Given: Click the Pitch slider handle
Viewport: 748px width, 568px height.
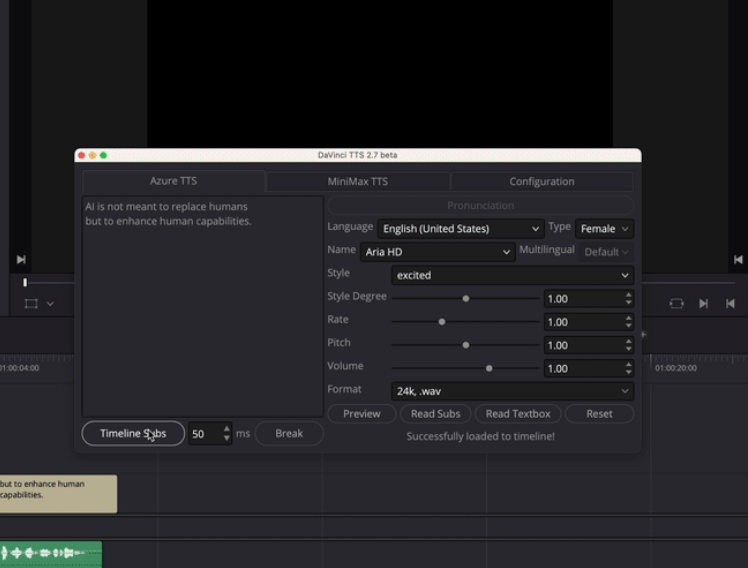Looking at the screenshot, I should point(466,345).
